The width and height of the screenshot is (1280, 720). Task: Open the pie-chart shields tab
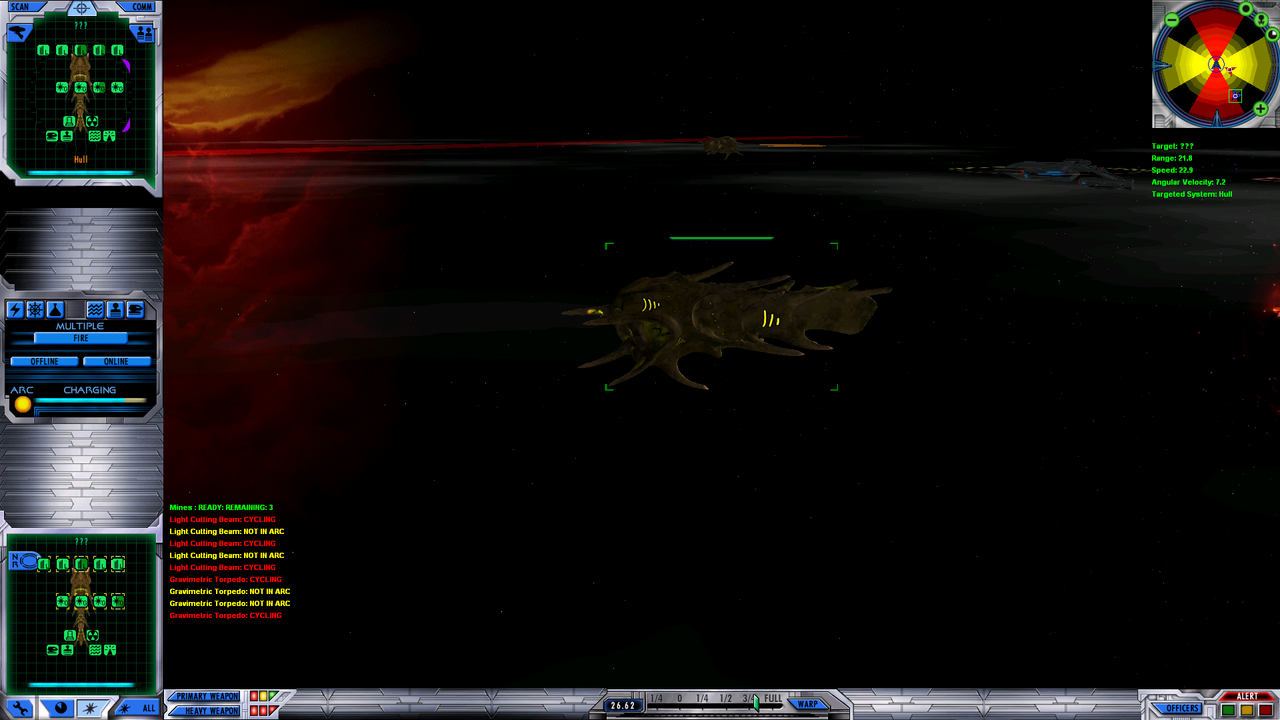coord(61,708)
